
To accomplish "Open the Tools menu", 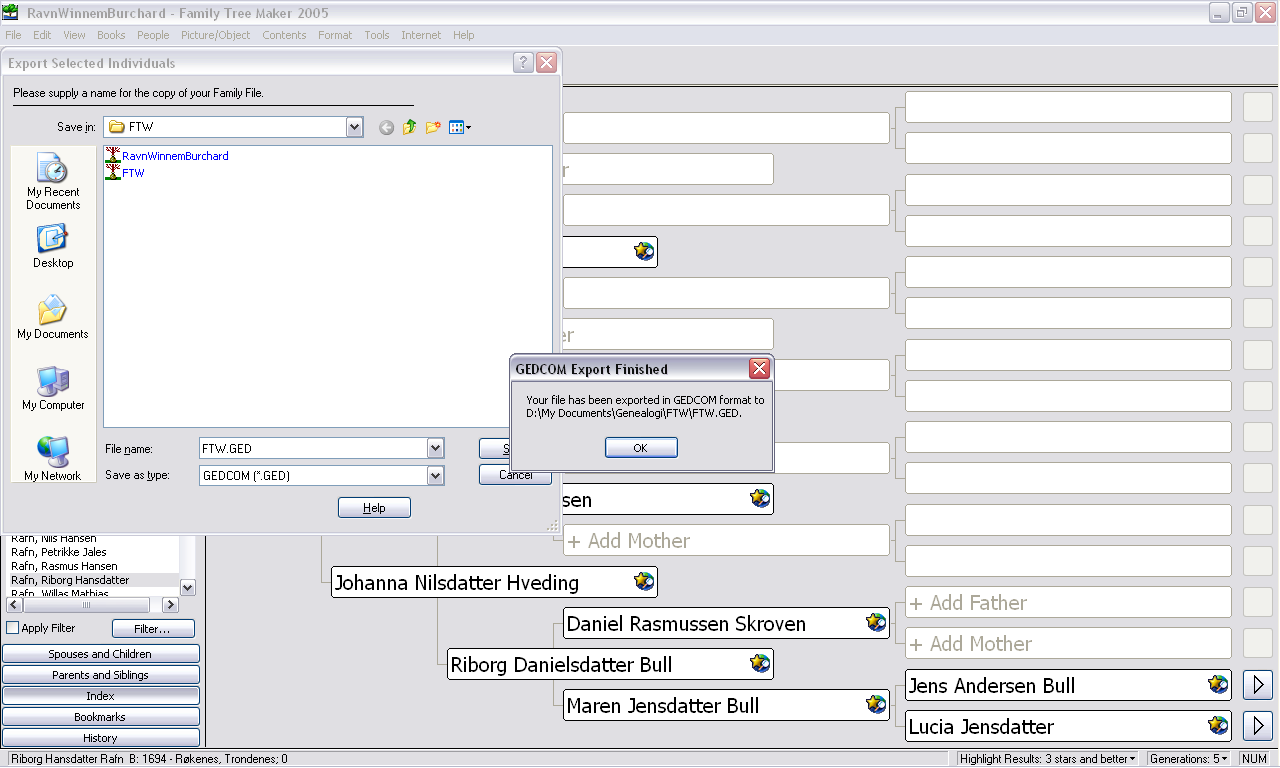I will coord(377,35).
